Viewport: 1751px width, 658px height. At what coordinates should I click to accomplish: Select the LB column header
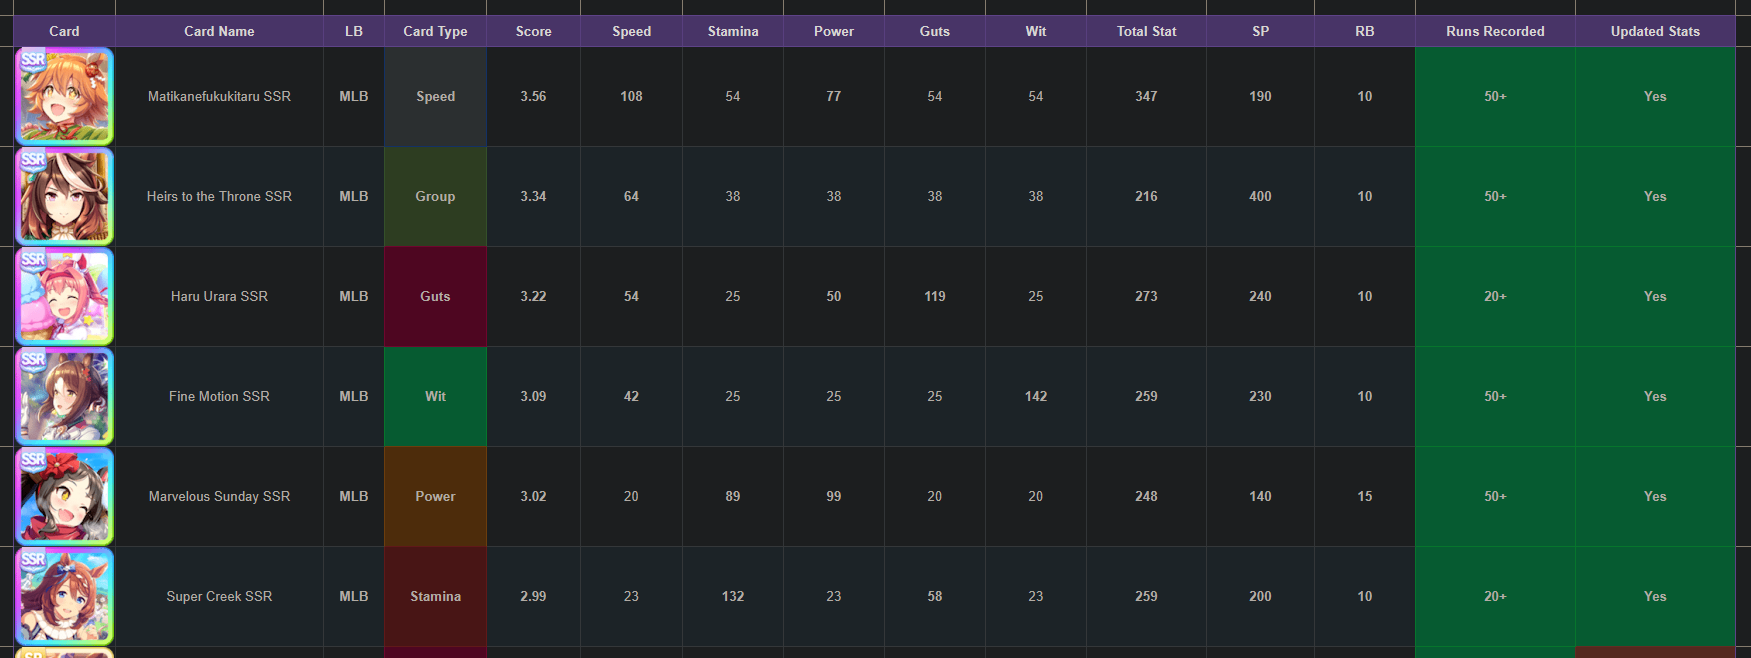[x=354, y=31]
